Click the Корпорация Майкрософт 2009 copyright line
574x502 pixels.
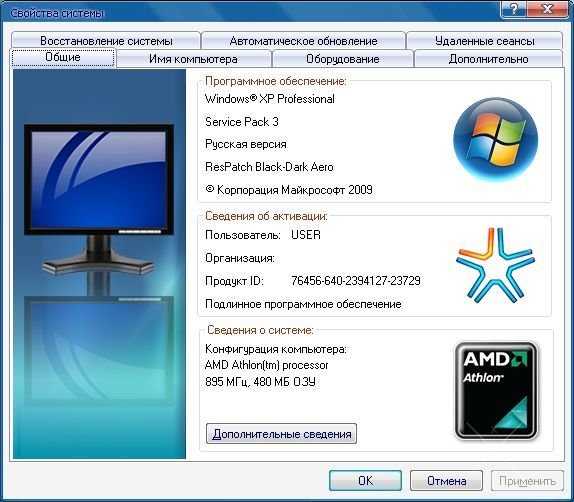(x=289, y=190)
